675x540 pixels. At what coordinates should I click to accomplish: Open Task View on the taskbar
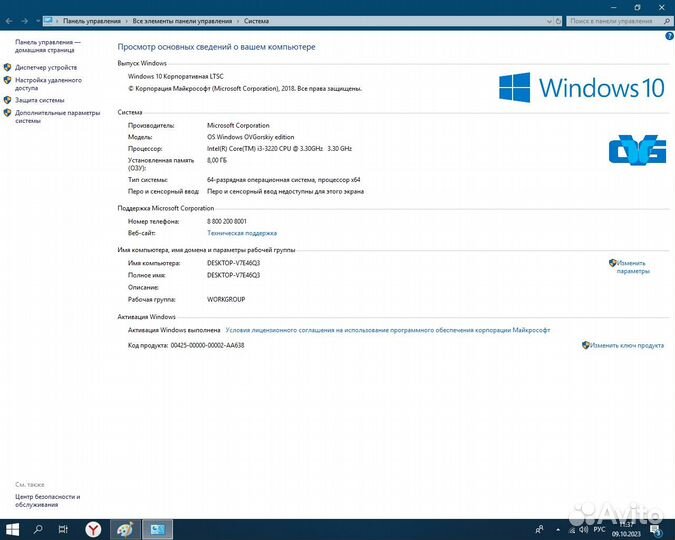(x=63, y=529)
